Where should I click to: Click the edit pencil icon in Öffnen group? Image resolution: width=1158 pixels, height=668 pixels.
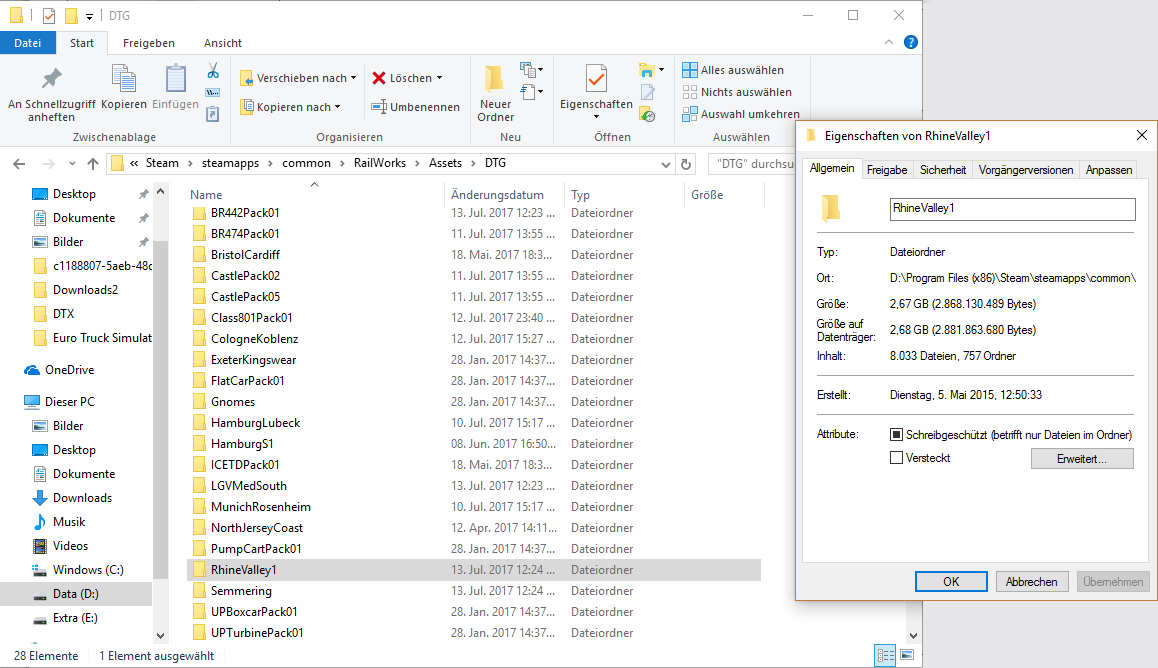pos(648,92)
